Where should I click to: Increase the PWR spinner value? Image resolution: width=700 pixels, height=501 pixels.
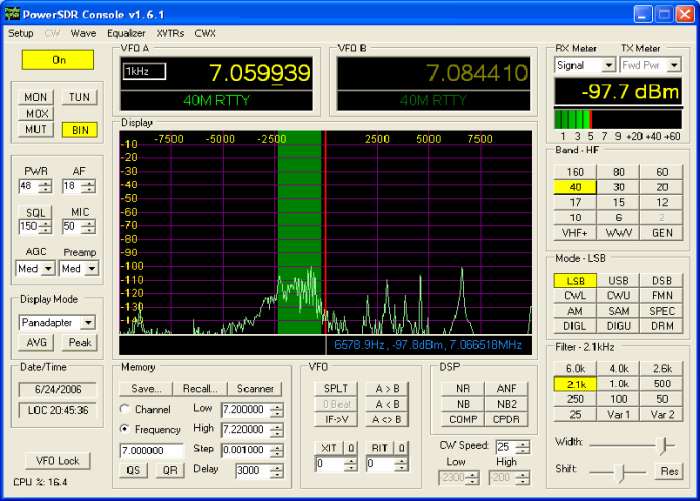(45, 183)
